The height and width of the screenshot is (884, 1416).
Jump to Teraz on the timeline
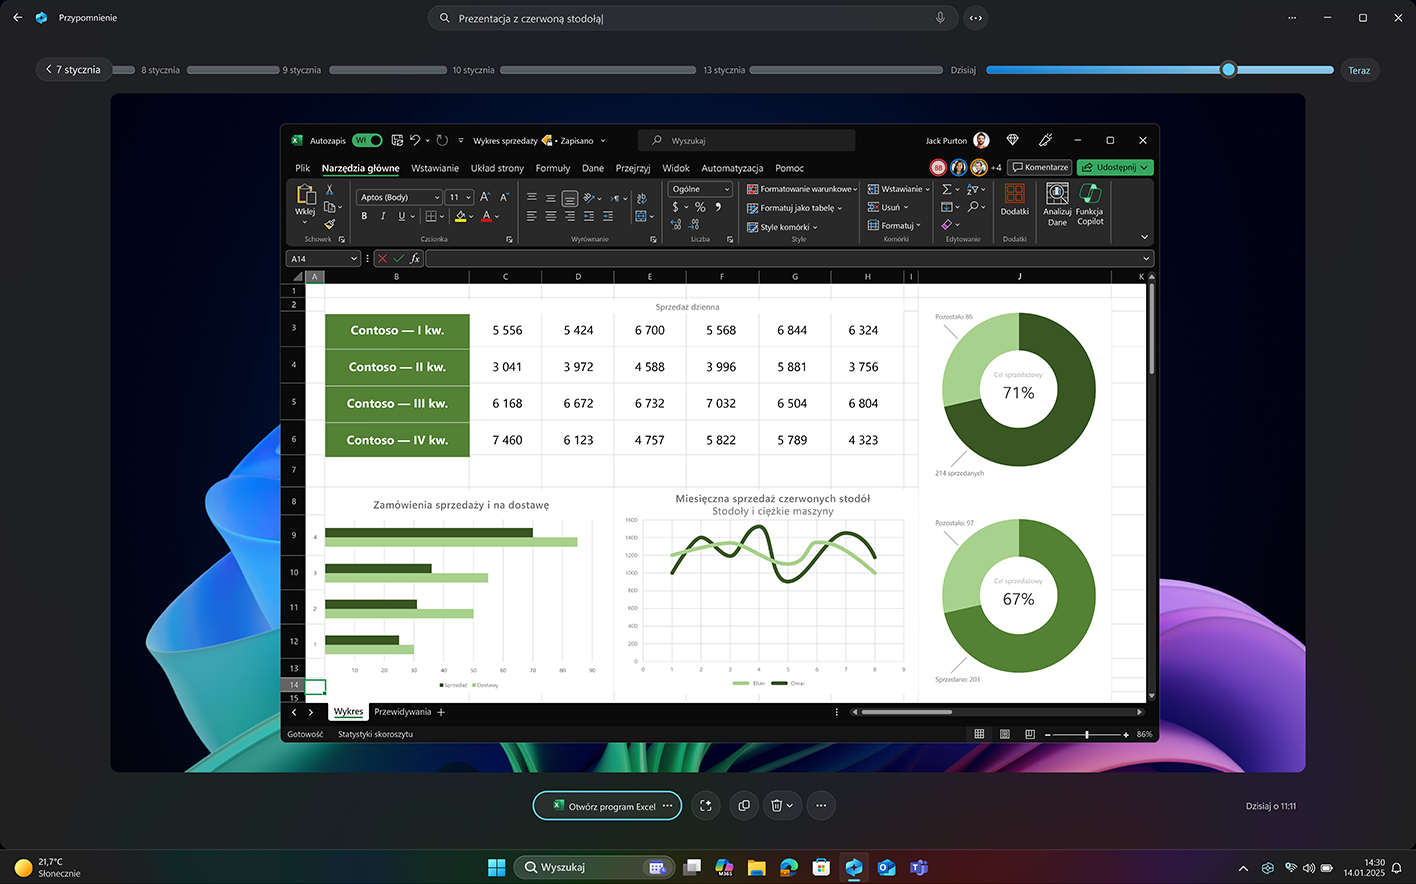[x=1359, y=70]
